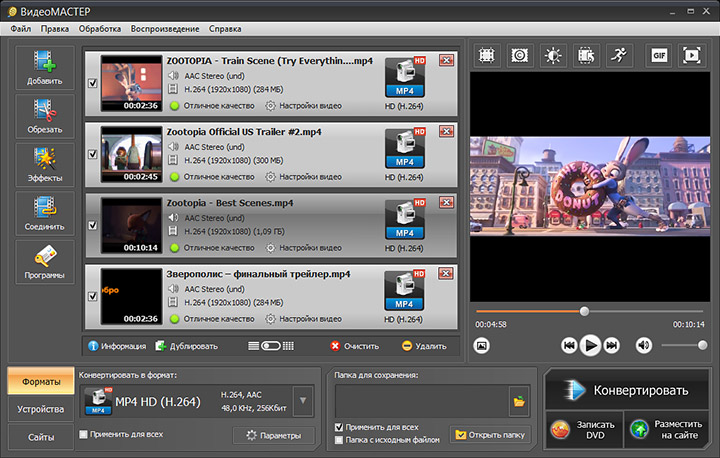Click the video playback progress slider handle
The height and width of the screenshot is (458, 720).
(x=584, y=311)
